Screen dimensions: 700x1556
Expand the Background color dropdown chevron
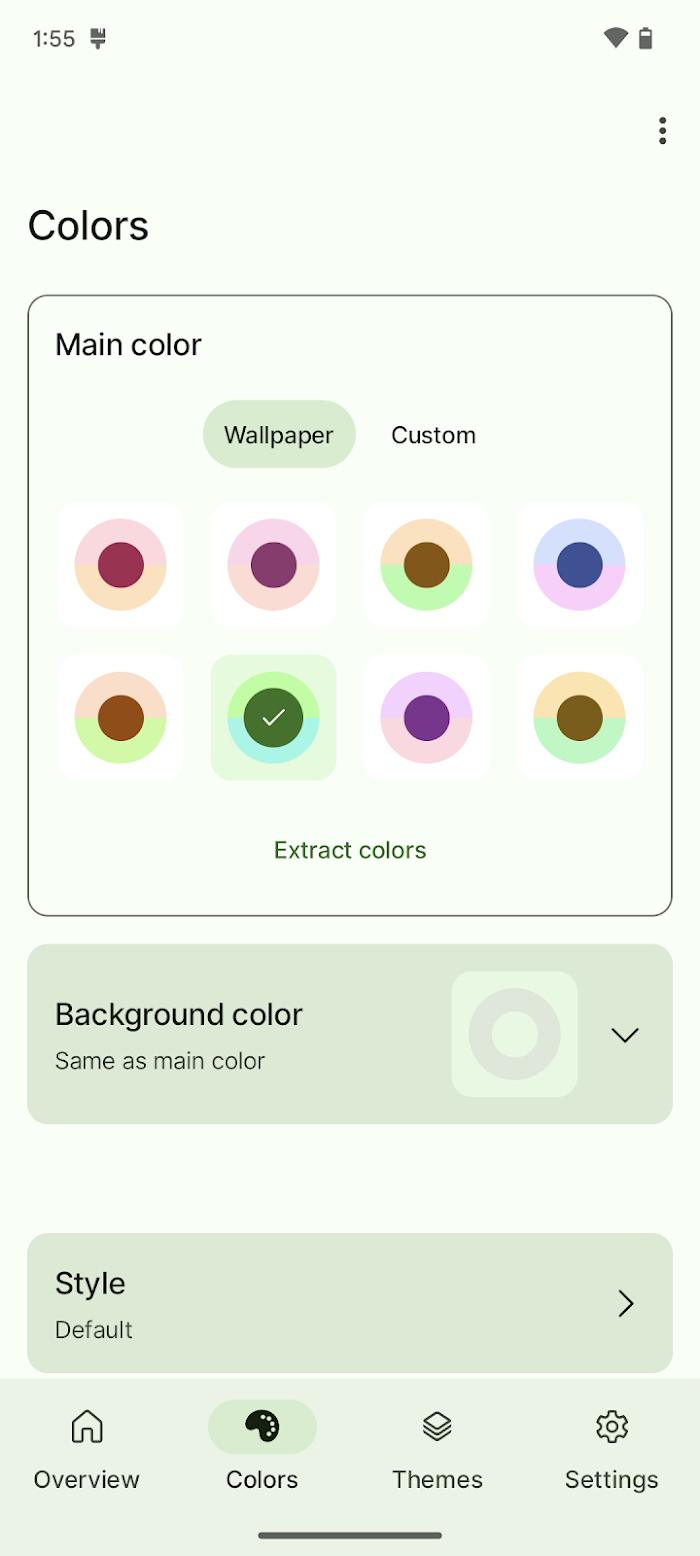click(625, 1035)
